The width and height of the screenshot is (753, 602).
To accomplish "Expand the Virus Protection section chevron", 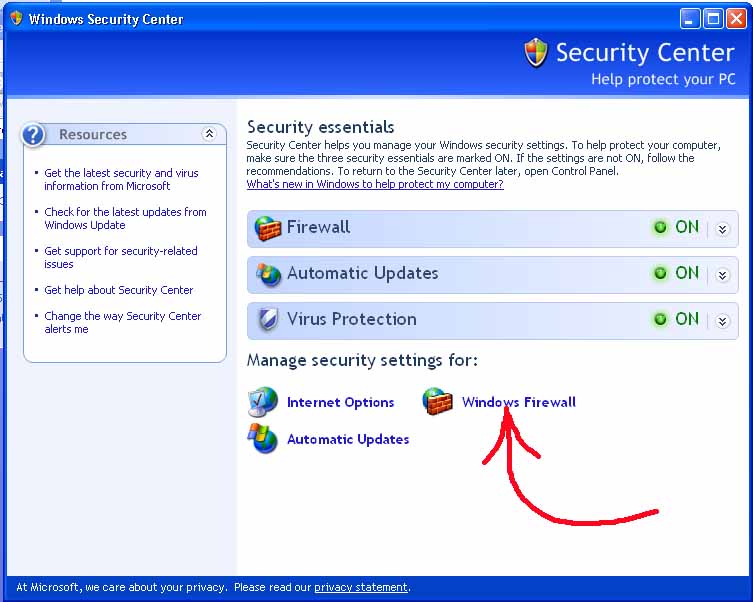I will point(722,321).
